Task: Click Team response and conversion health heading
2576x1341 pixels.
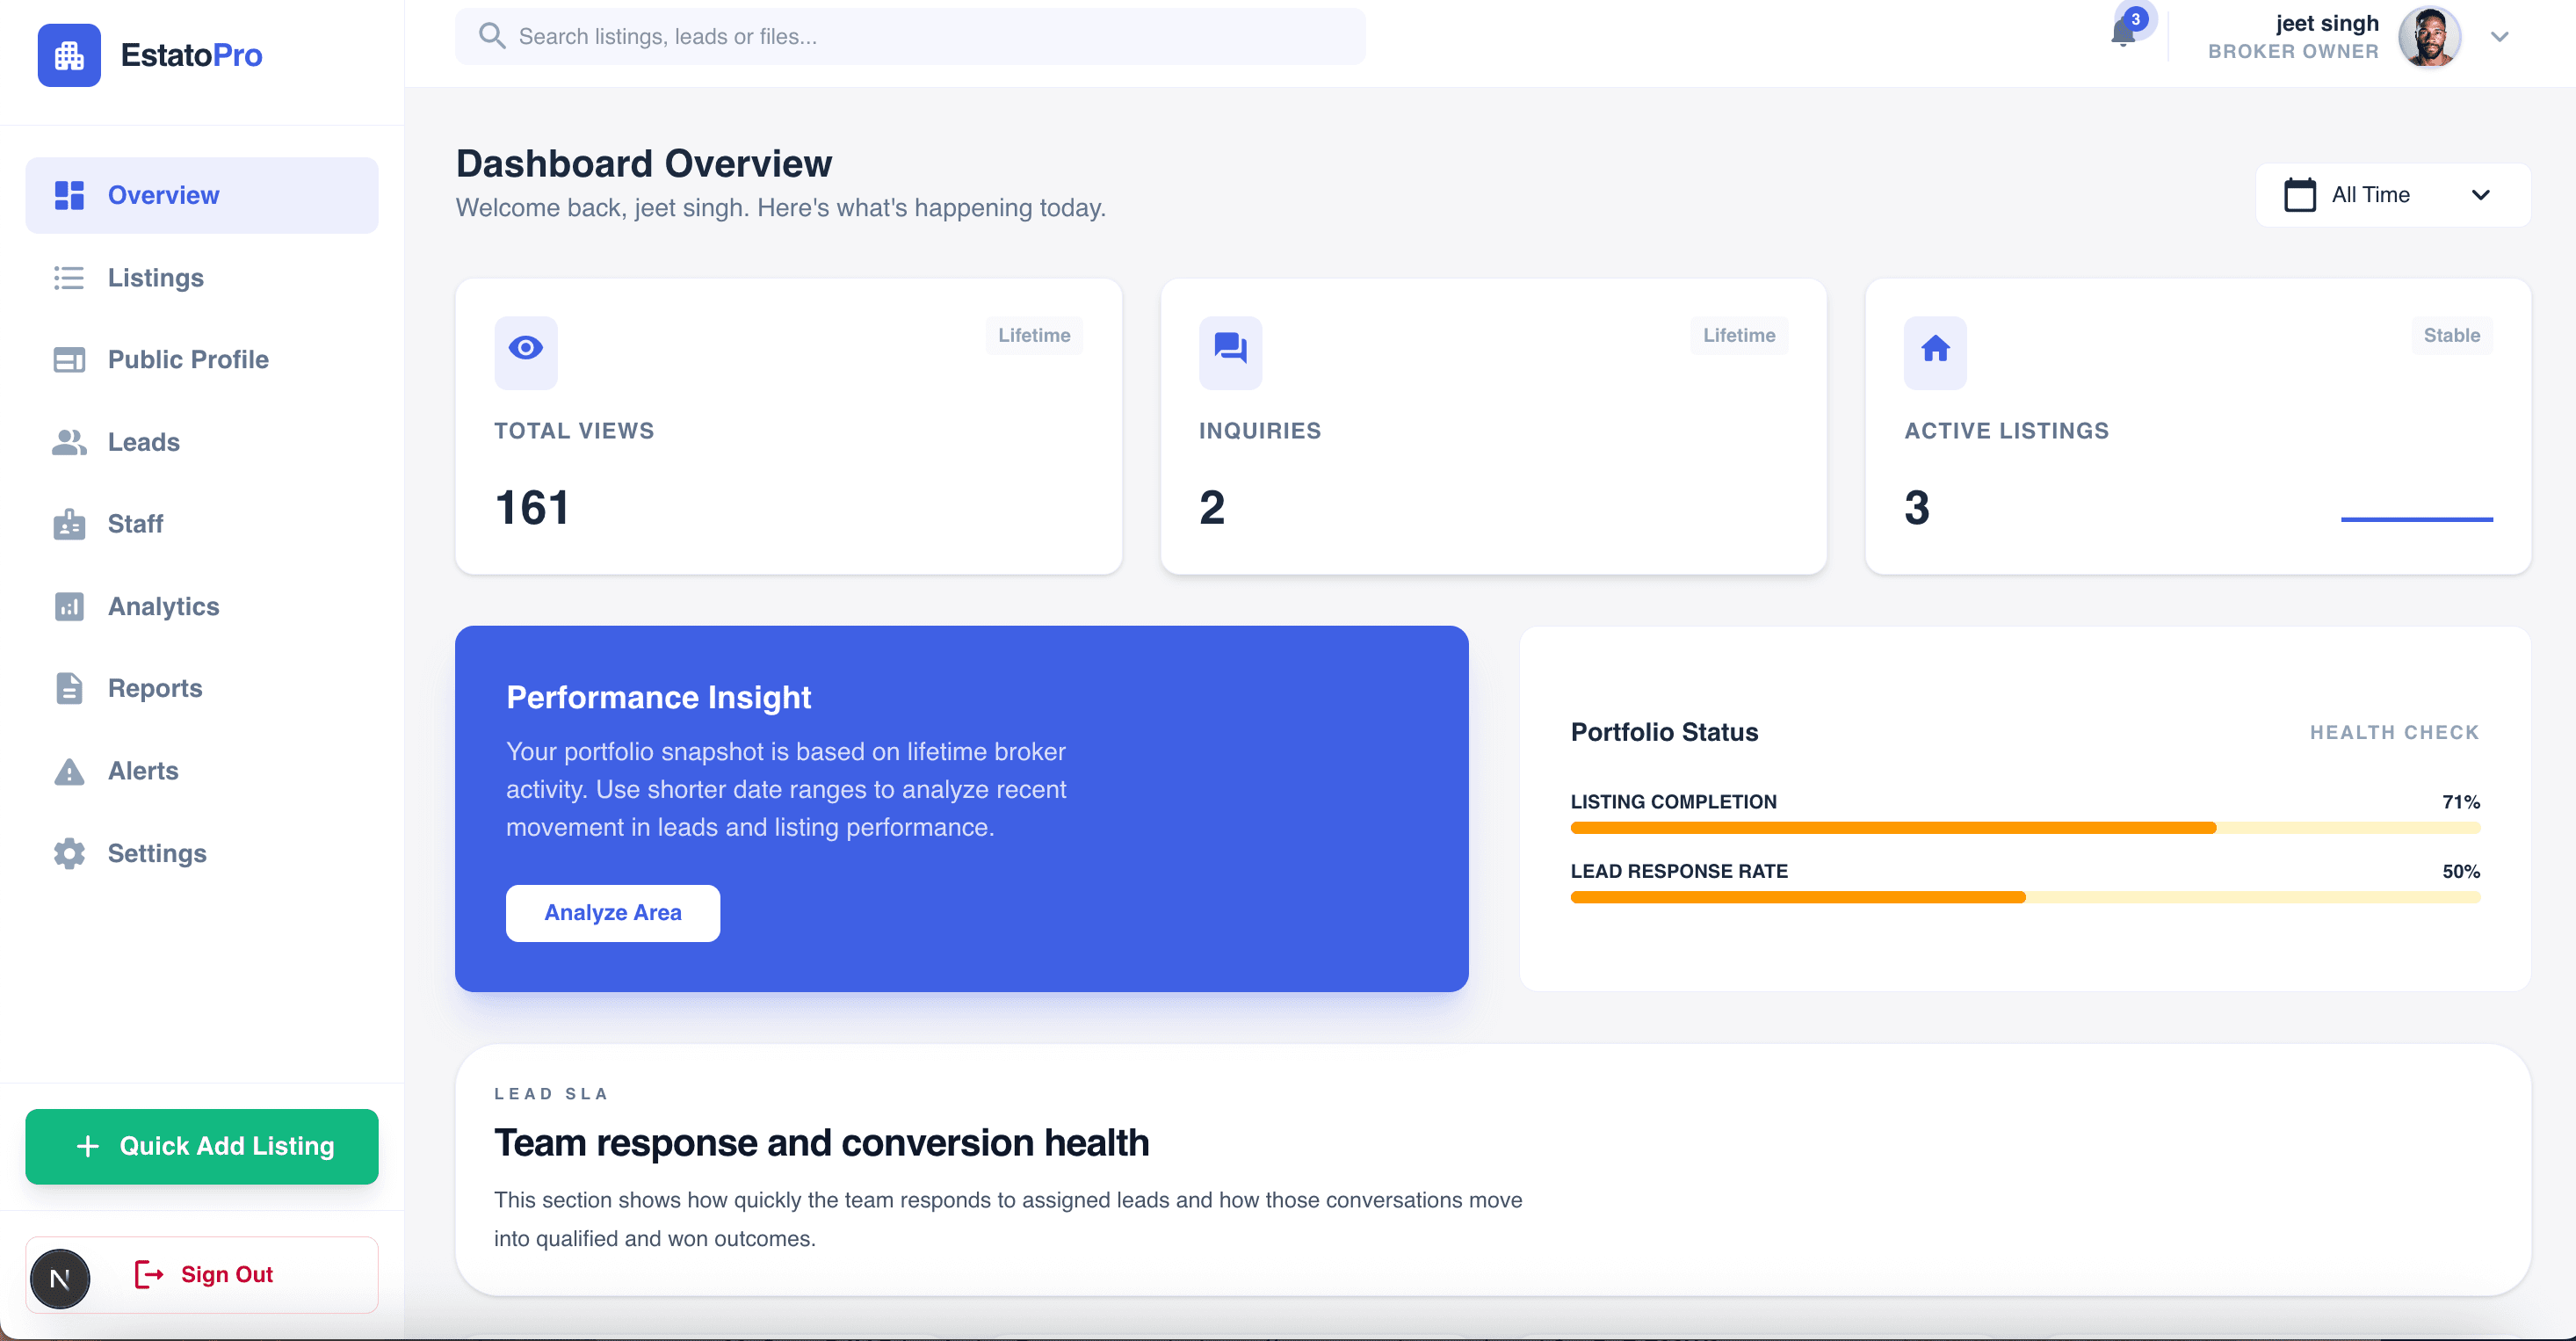Action: 821,1143
